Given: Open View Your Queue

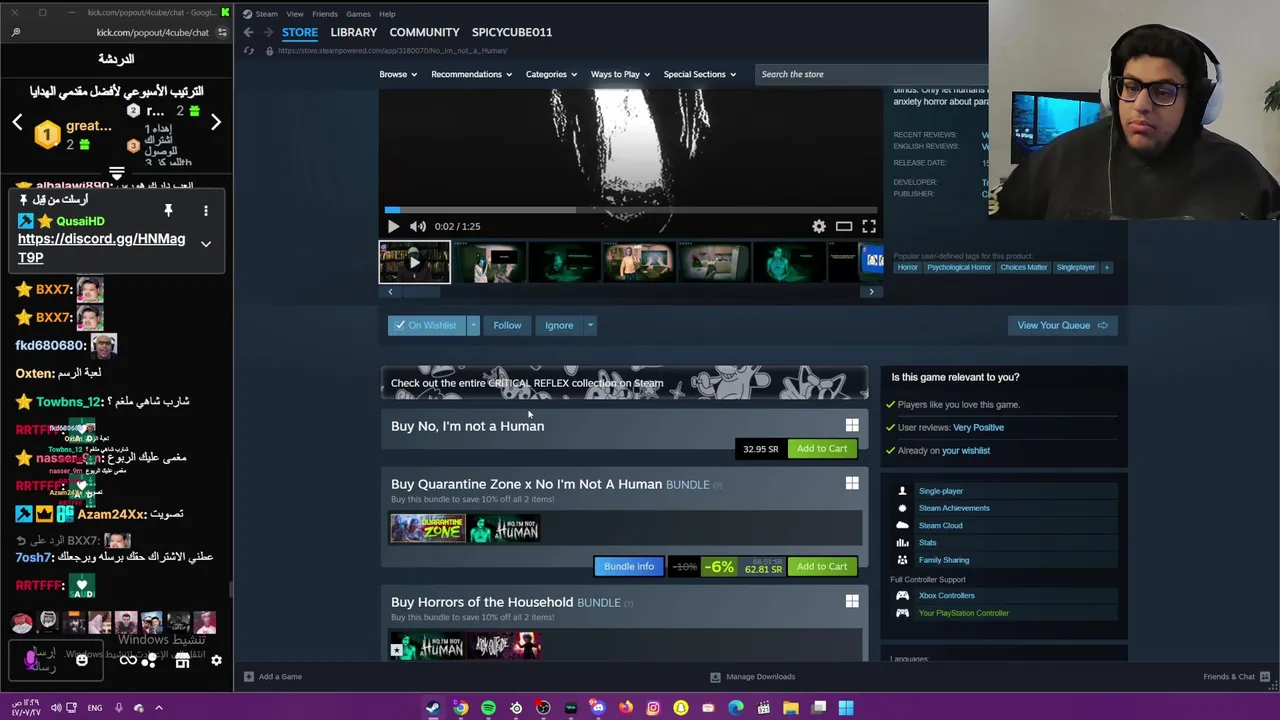Looking at the screenshot, I should coord(1062,325).
